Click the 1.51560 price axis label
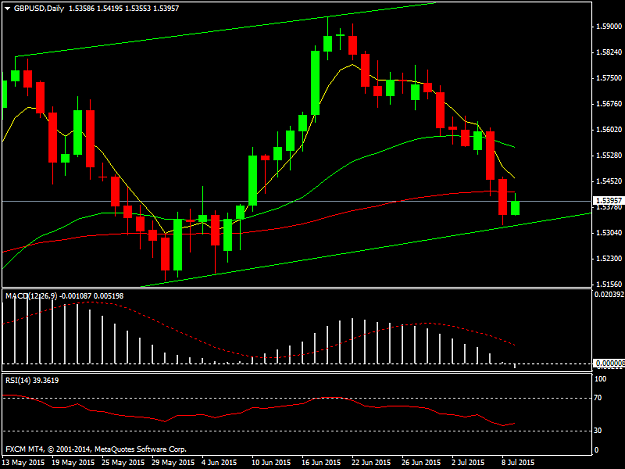 609,284
